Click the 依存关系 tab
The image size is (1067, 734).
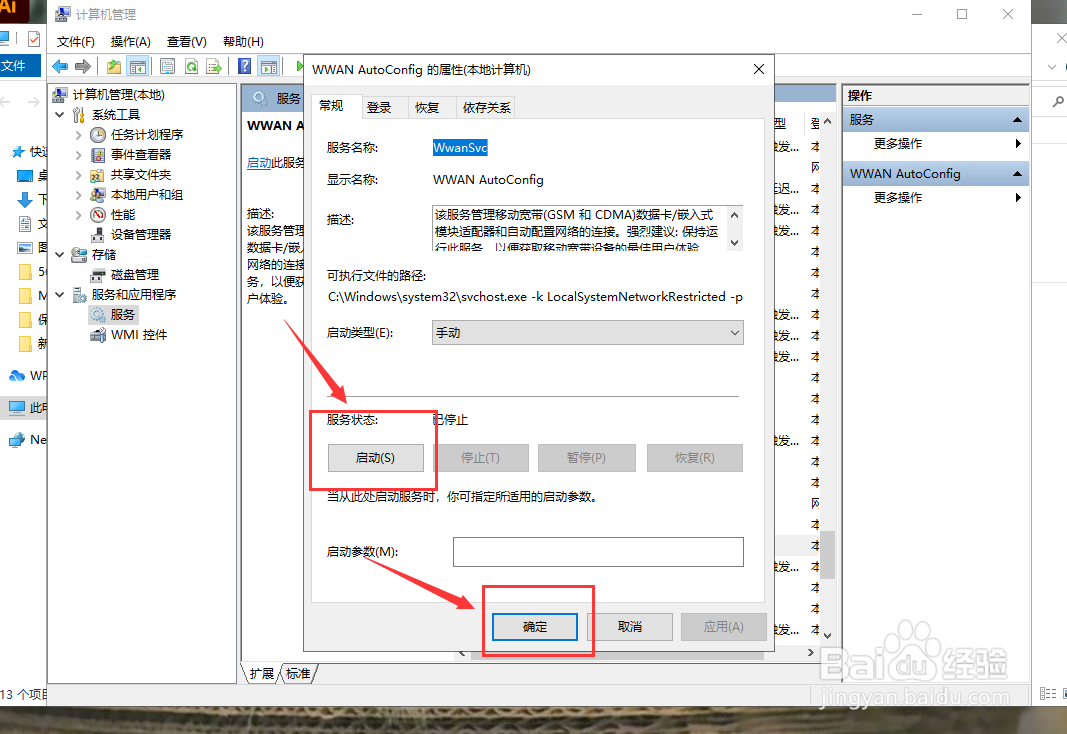tap(486, 106)
